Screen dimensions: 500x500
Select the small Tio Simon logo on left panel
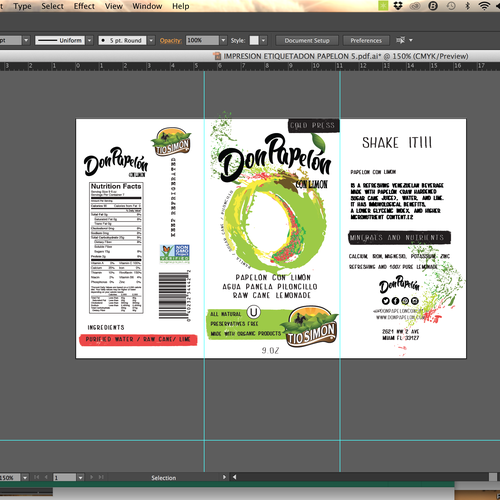click(x=171, y=141)
